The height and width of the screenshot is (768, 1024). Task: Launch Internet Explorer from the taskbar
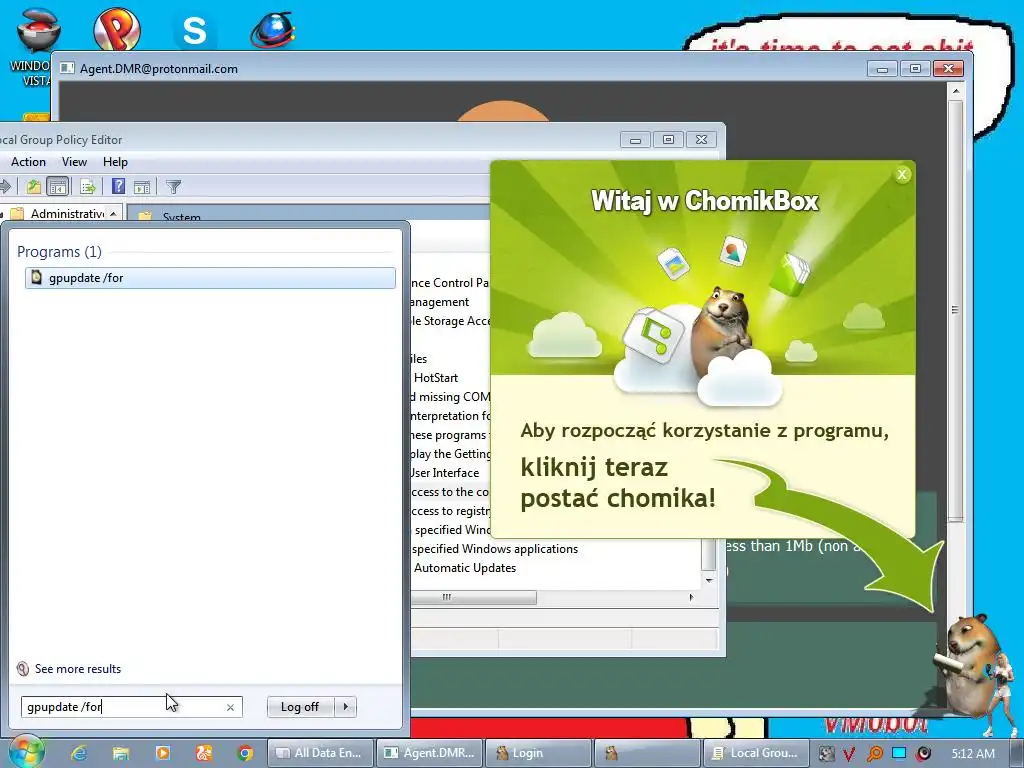80,753
